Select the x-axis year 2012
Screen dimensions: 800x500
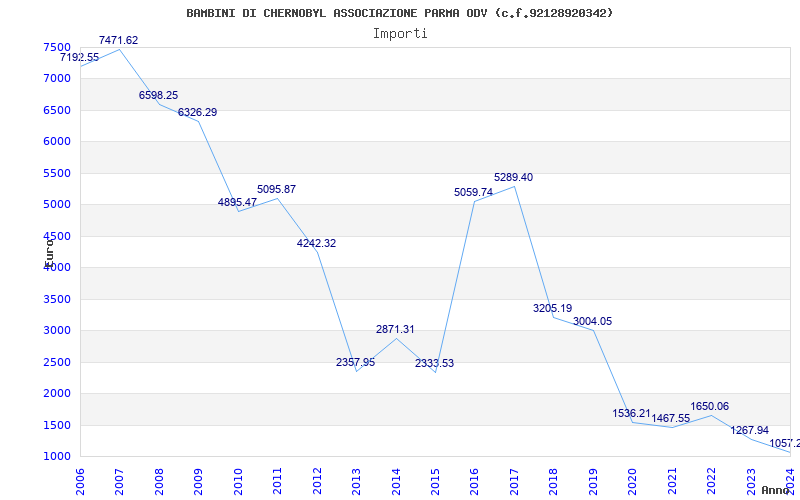click(317, 482)
